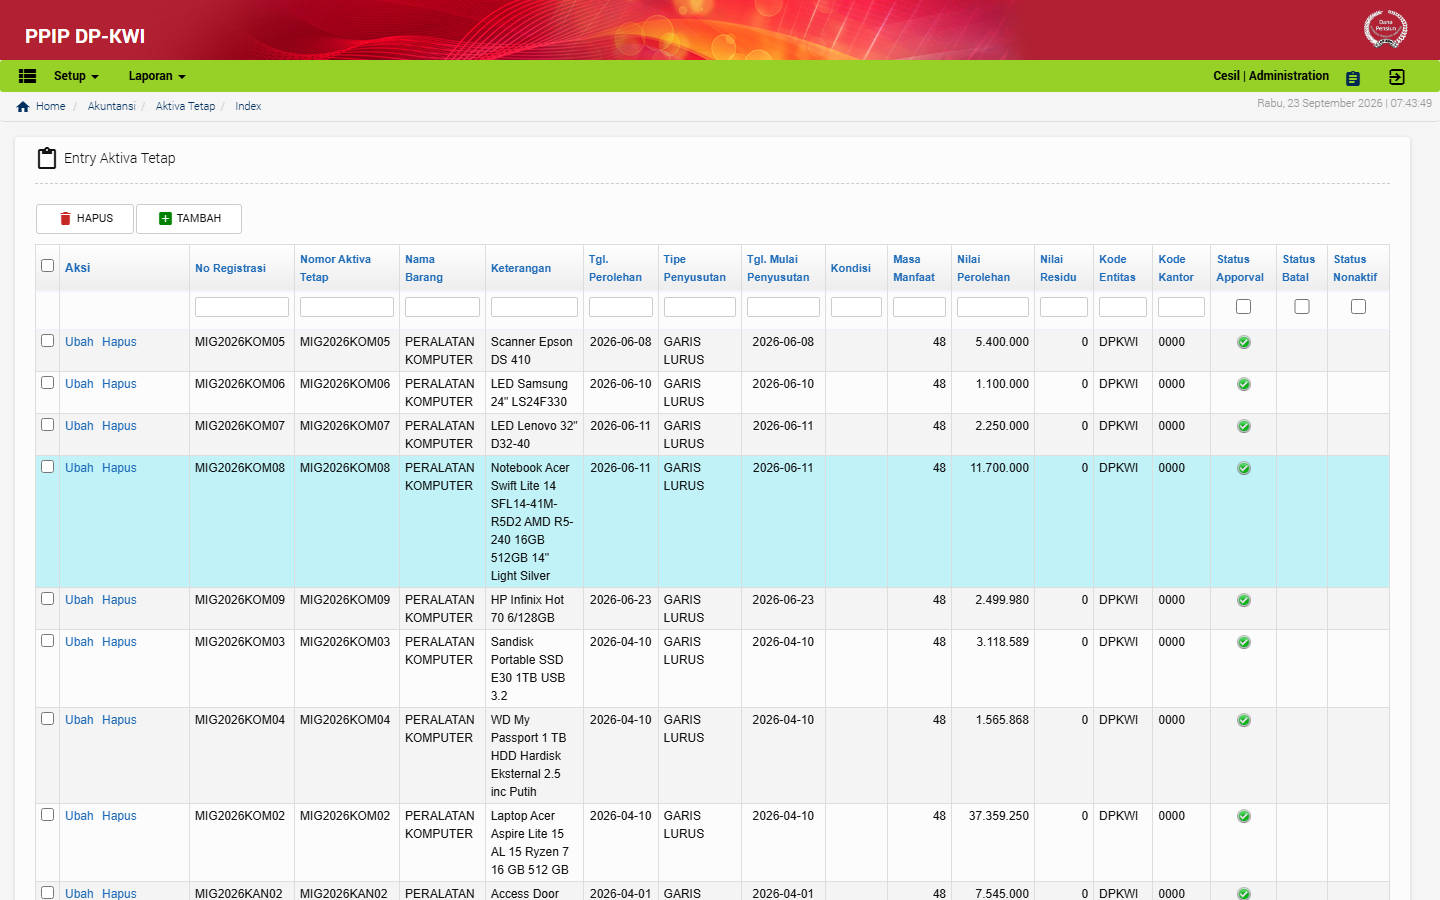Expand the Setup dropdown menu

(x=76, y=76)
